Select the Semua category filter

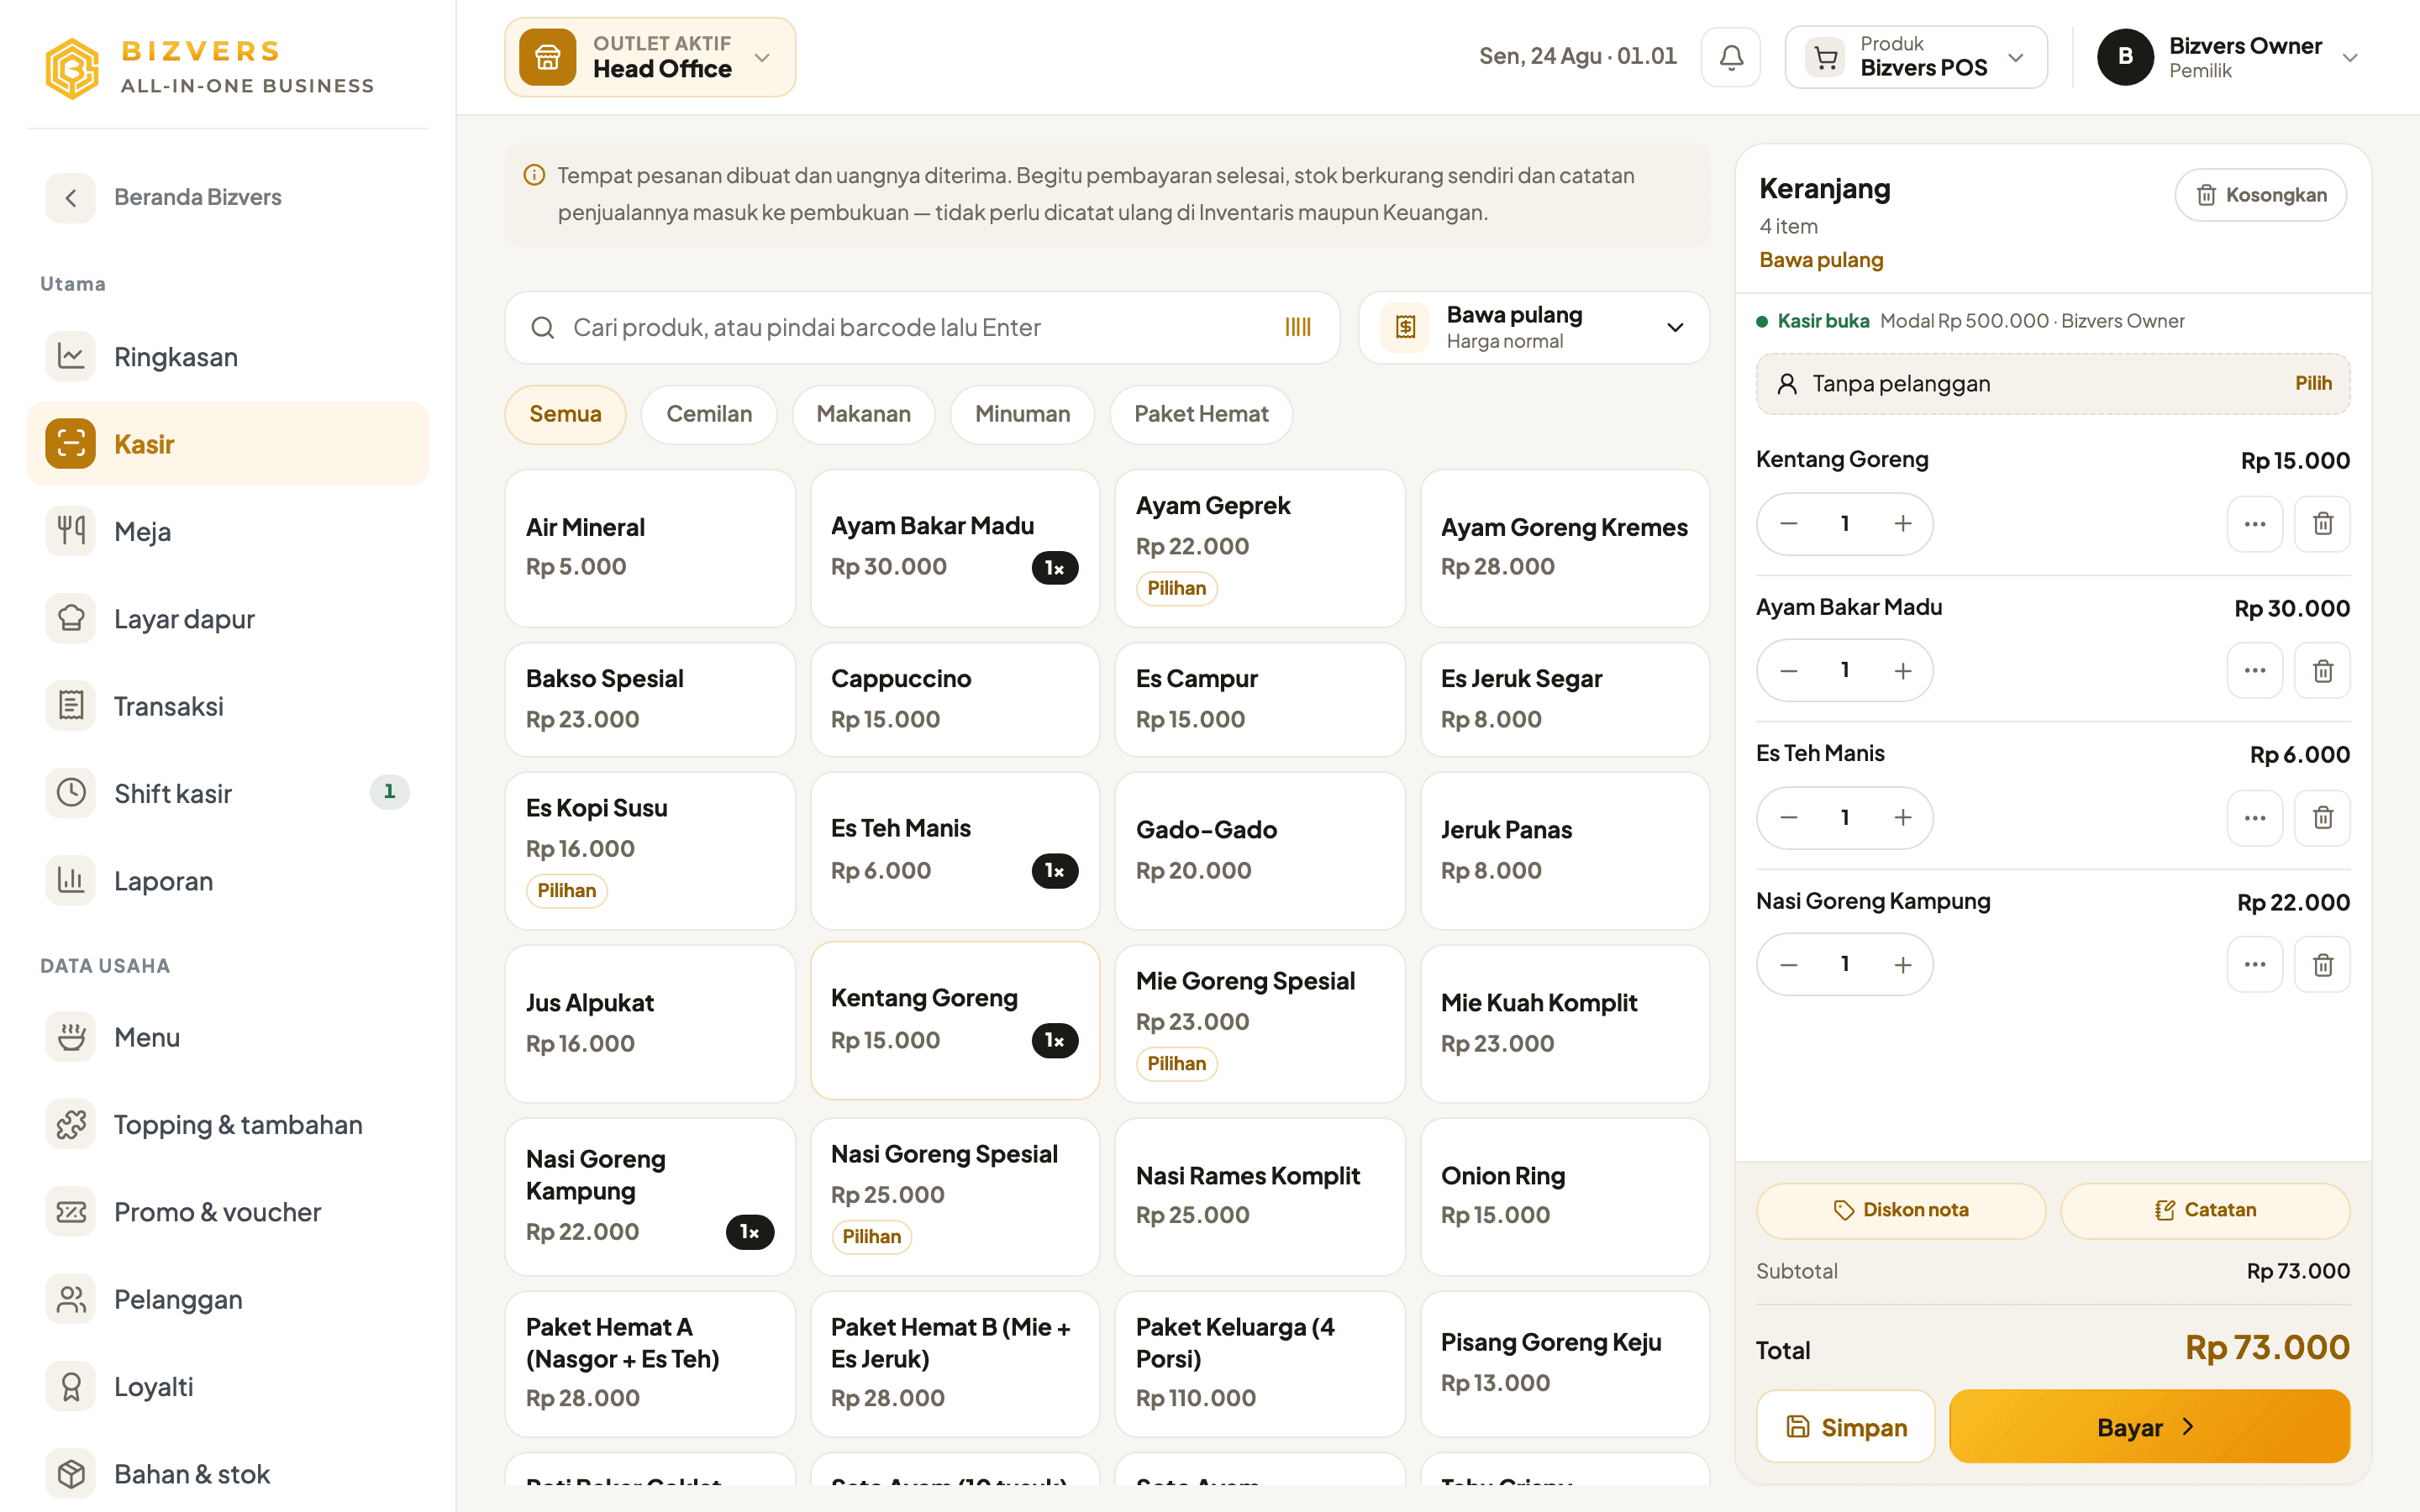[x=565, y=414]
